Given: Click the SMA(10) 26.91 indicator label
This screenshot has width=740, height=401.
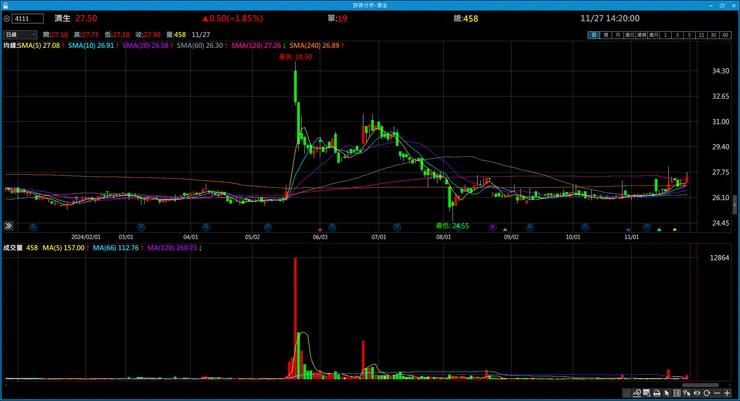Looking at the screenshot, I should click(x=93, y=45).
